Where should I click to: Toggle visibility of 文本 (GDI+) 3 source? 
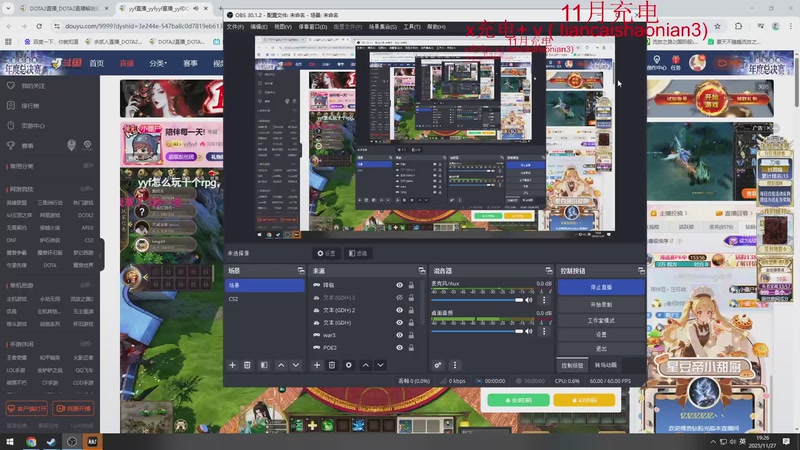(x=399, y=297)
